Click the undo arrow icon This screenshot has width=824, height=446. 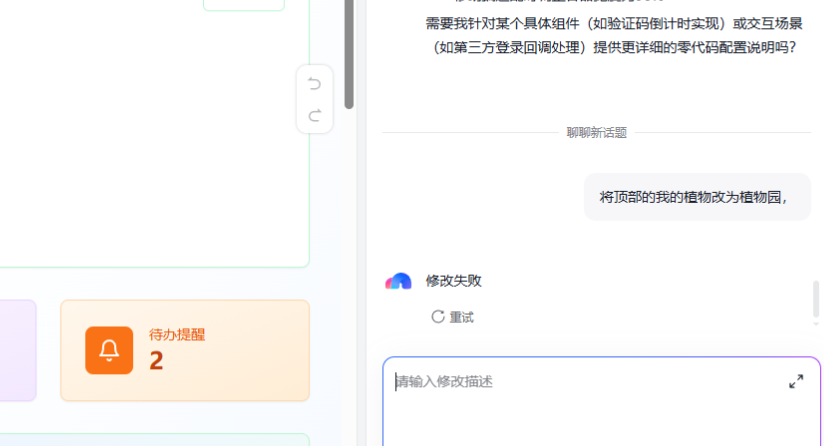pyautogui.click(x=315, y=83)
